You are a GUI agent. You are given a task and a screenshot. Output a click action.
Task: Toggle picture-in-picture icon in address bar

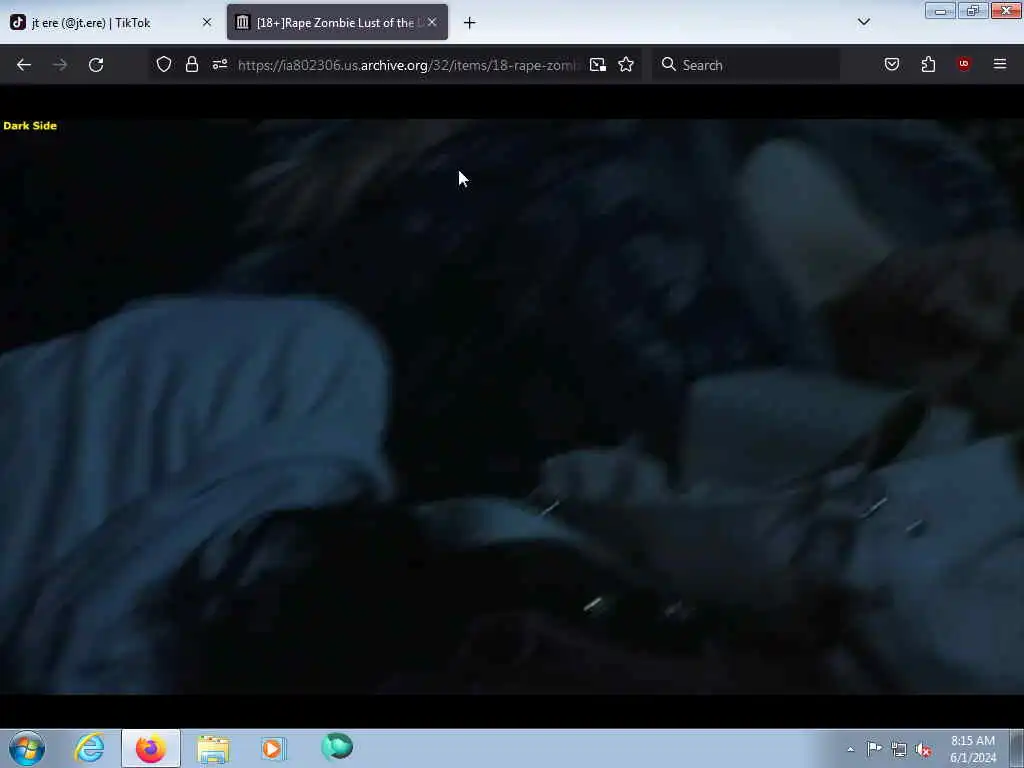point(598,65)
